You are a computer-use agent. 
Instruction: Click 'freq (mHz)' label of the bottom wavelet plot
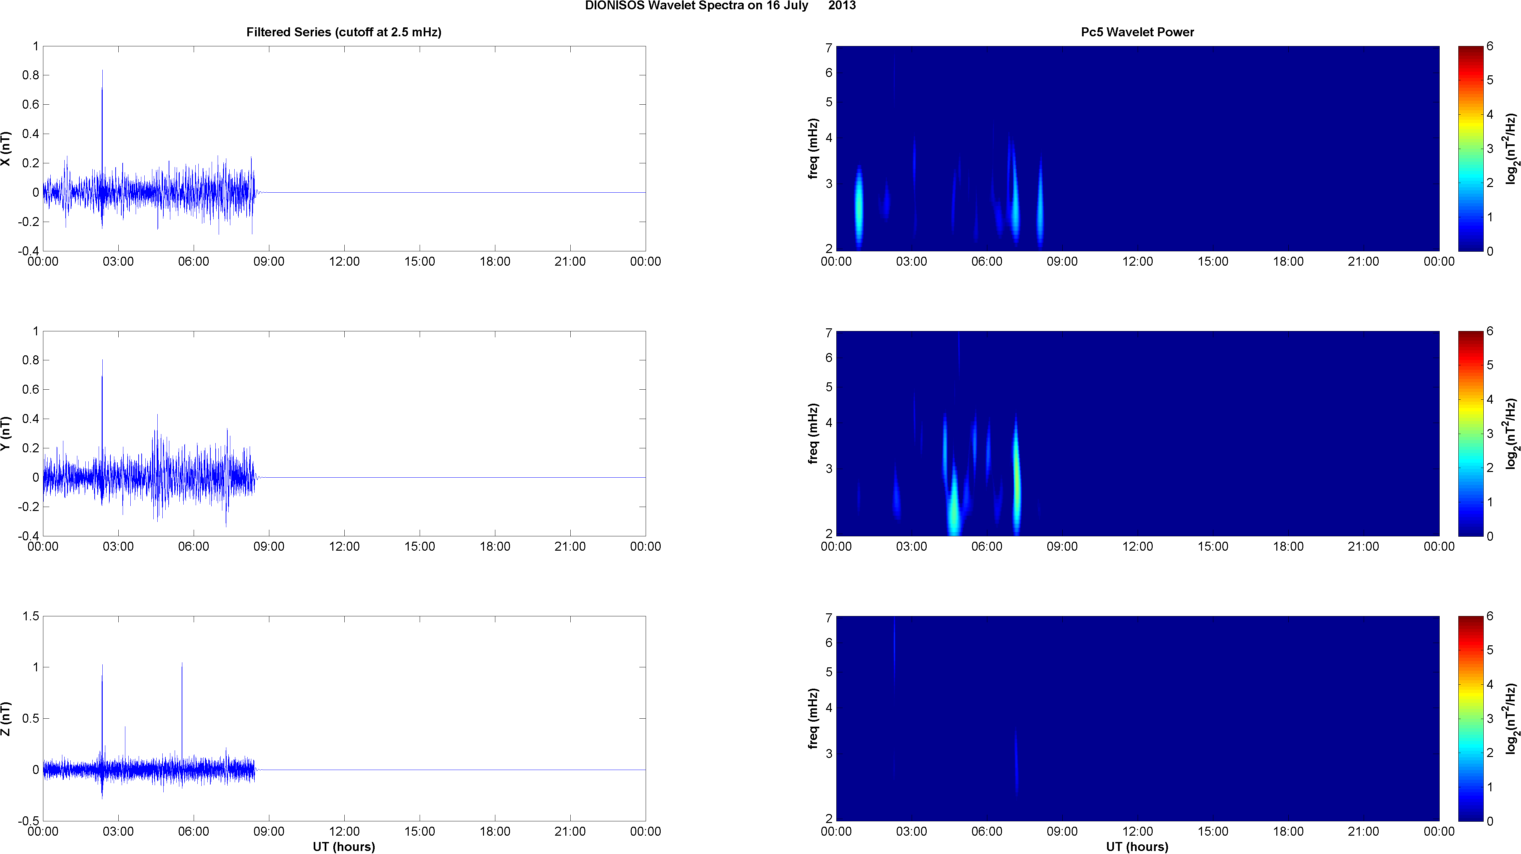click(x=813, y=719)
